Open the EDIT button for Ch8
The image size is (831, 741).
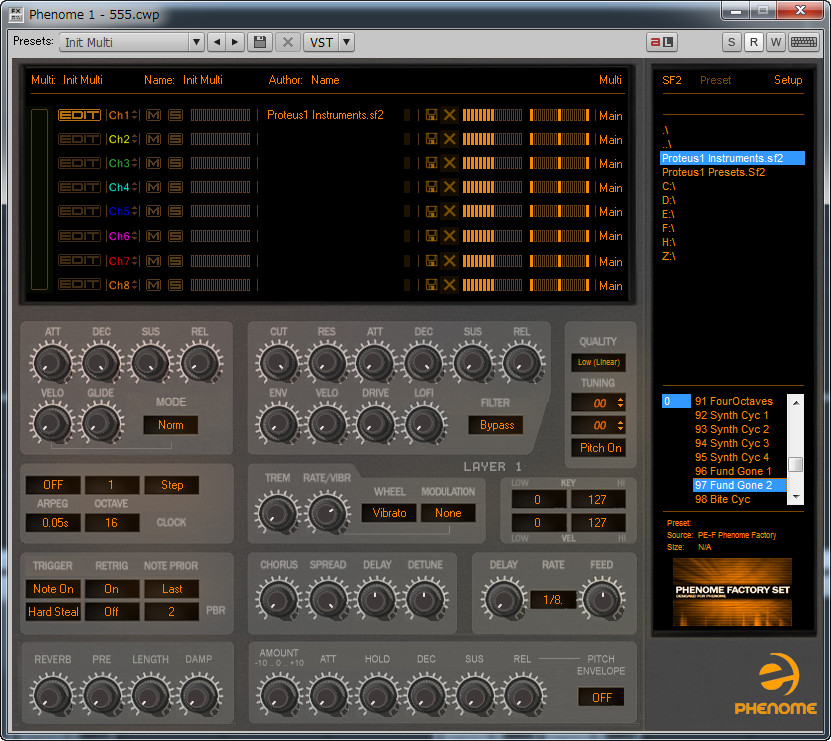79,285
